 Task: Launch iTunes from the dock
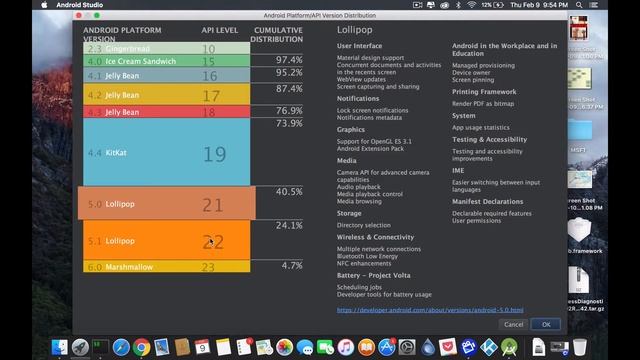[346, 347]
